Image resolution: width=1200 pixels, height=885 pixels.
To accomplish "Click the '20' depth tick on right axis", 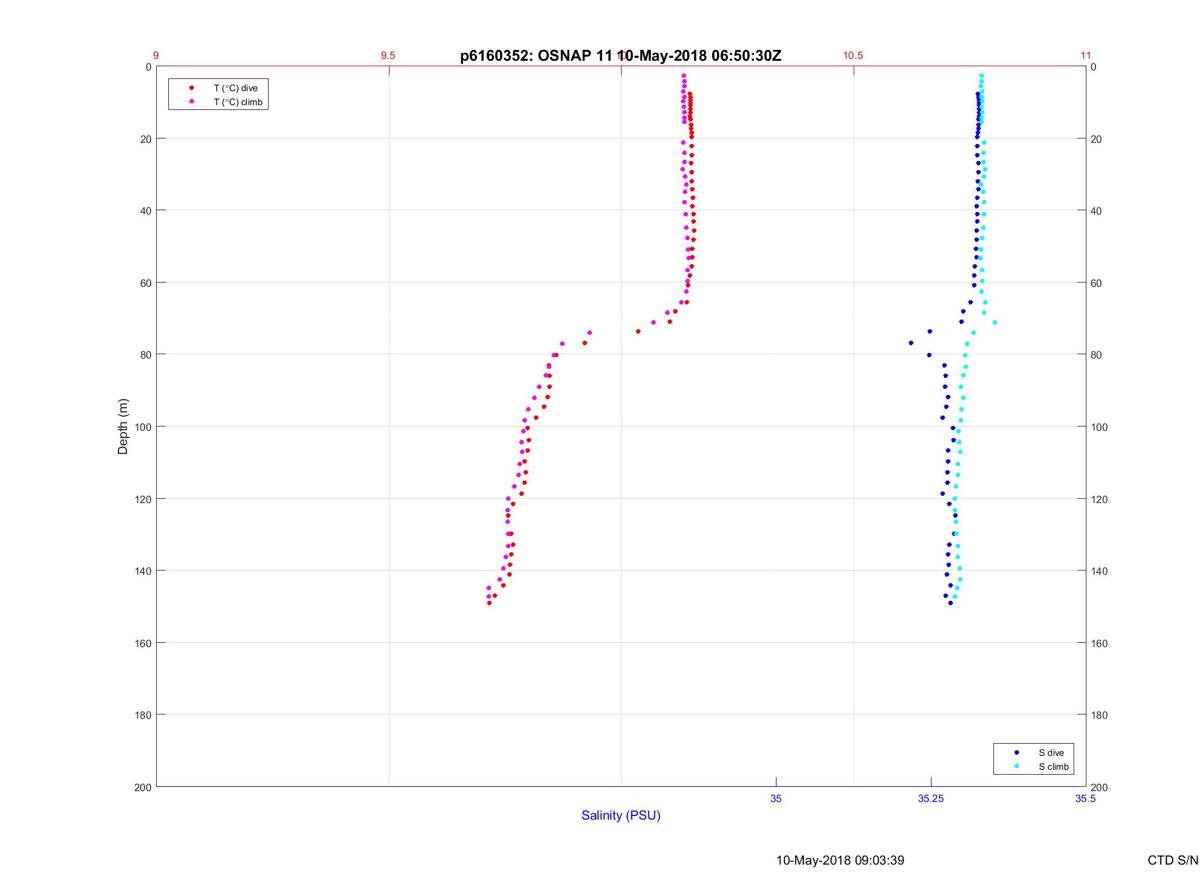I will pos(1097,139).
